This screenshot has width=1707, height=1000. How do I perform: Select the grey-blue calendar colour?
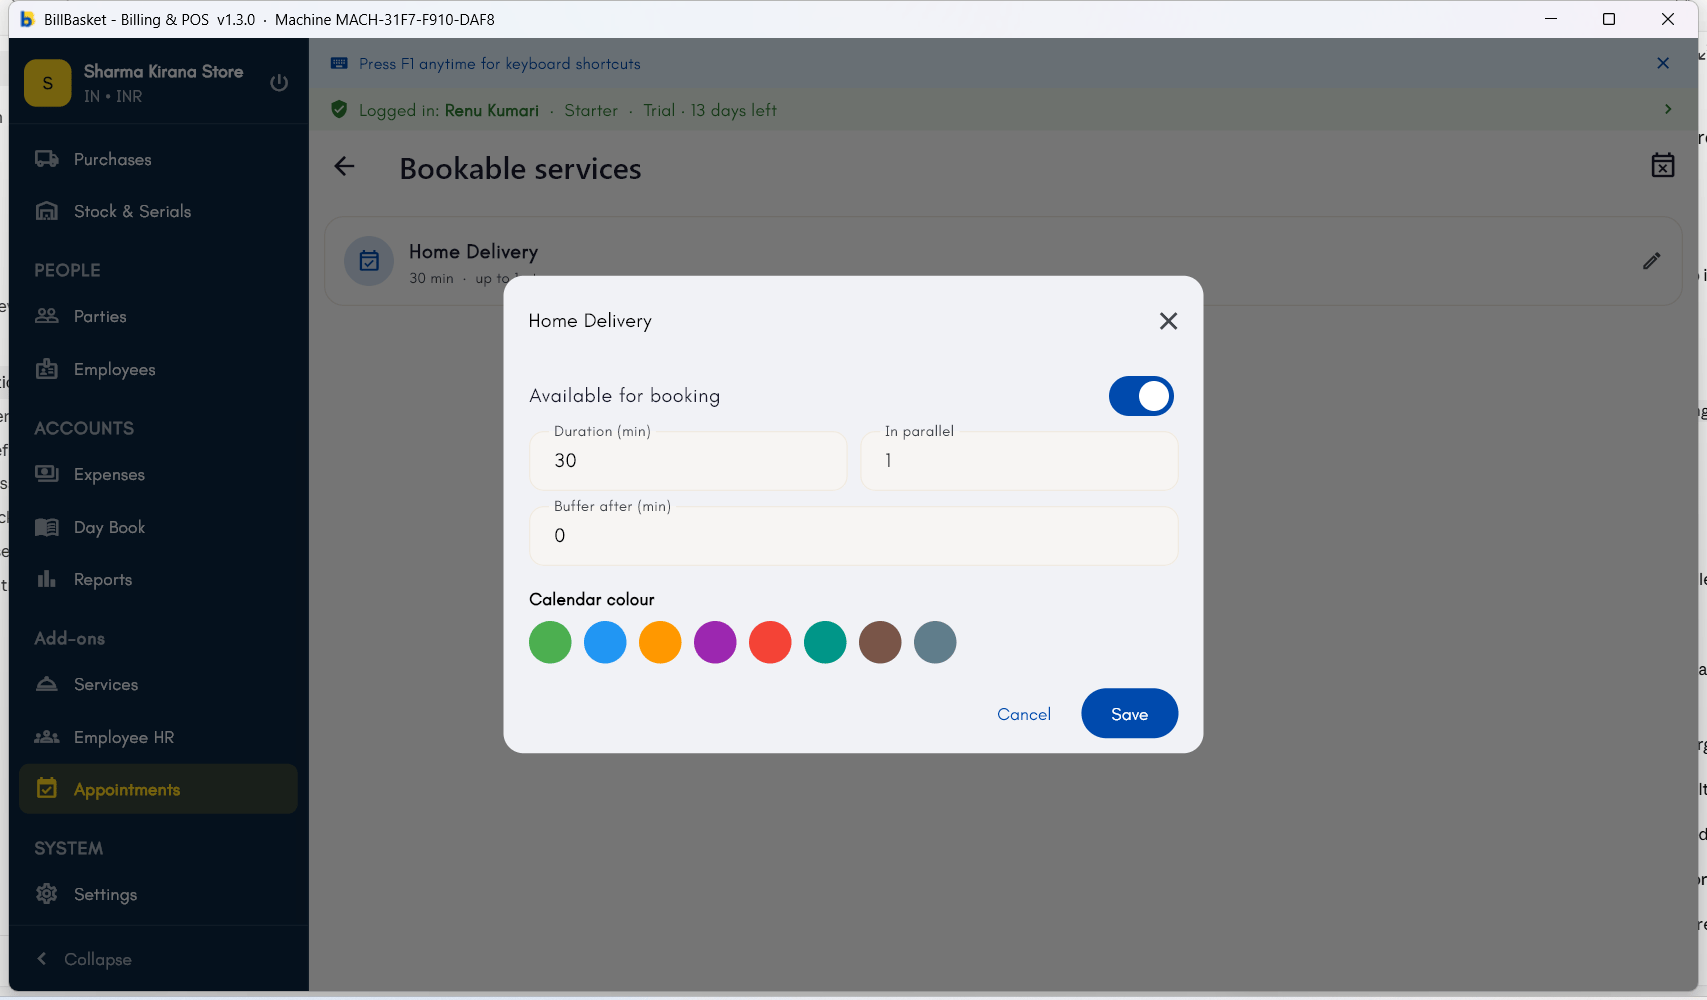point(935,642)
